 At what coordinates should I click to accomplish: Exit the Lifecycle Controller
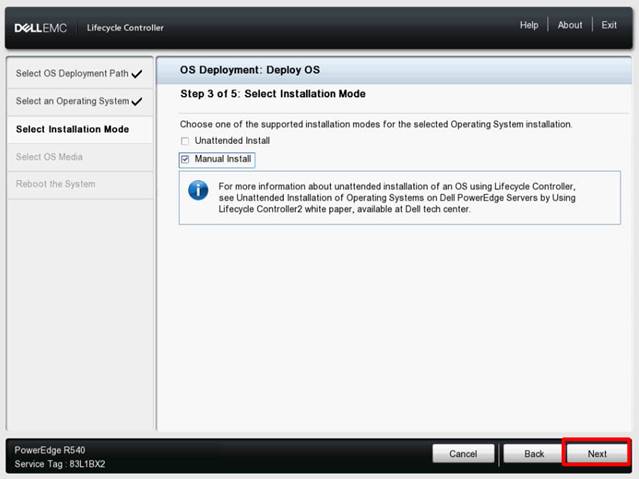609,25
